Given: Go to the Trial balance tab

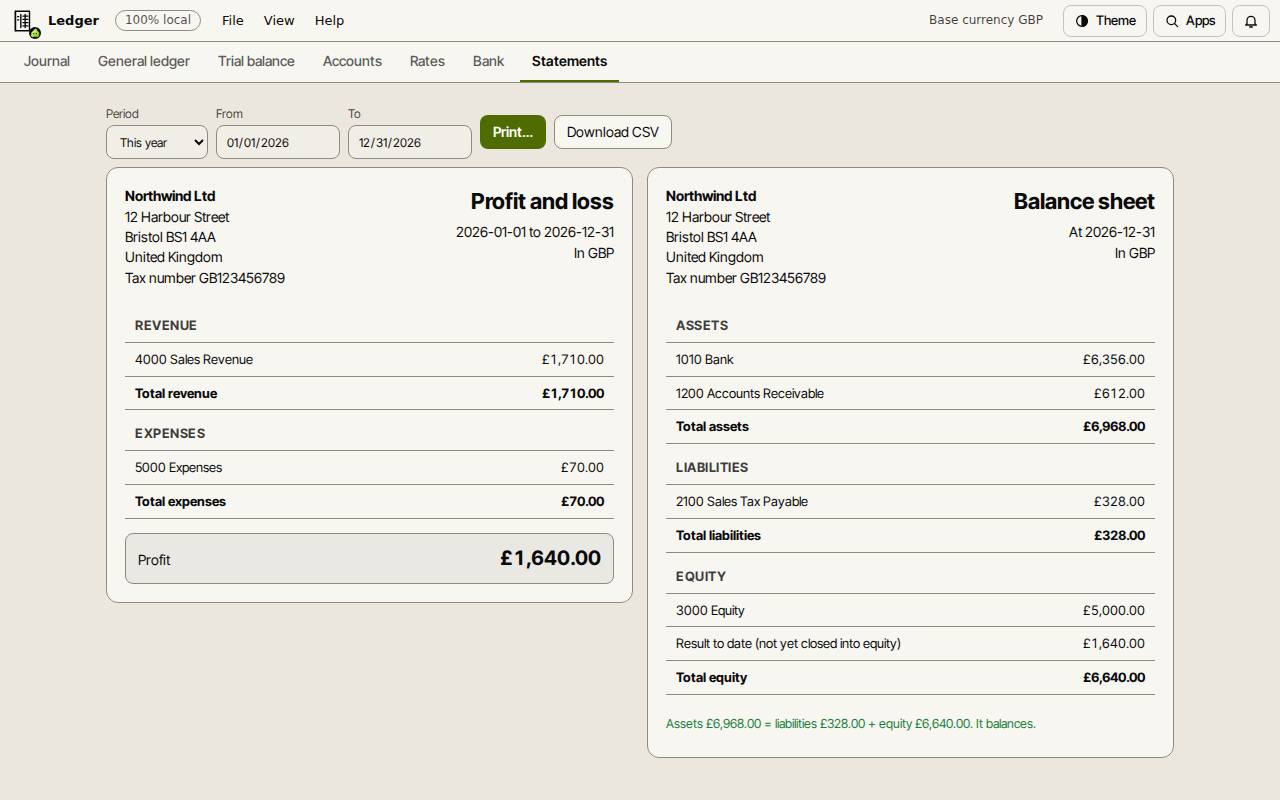Looking at the screenshot, I should click(x=256, y=61).
